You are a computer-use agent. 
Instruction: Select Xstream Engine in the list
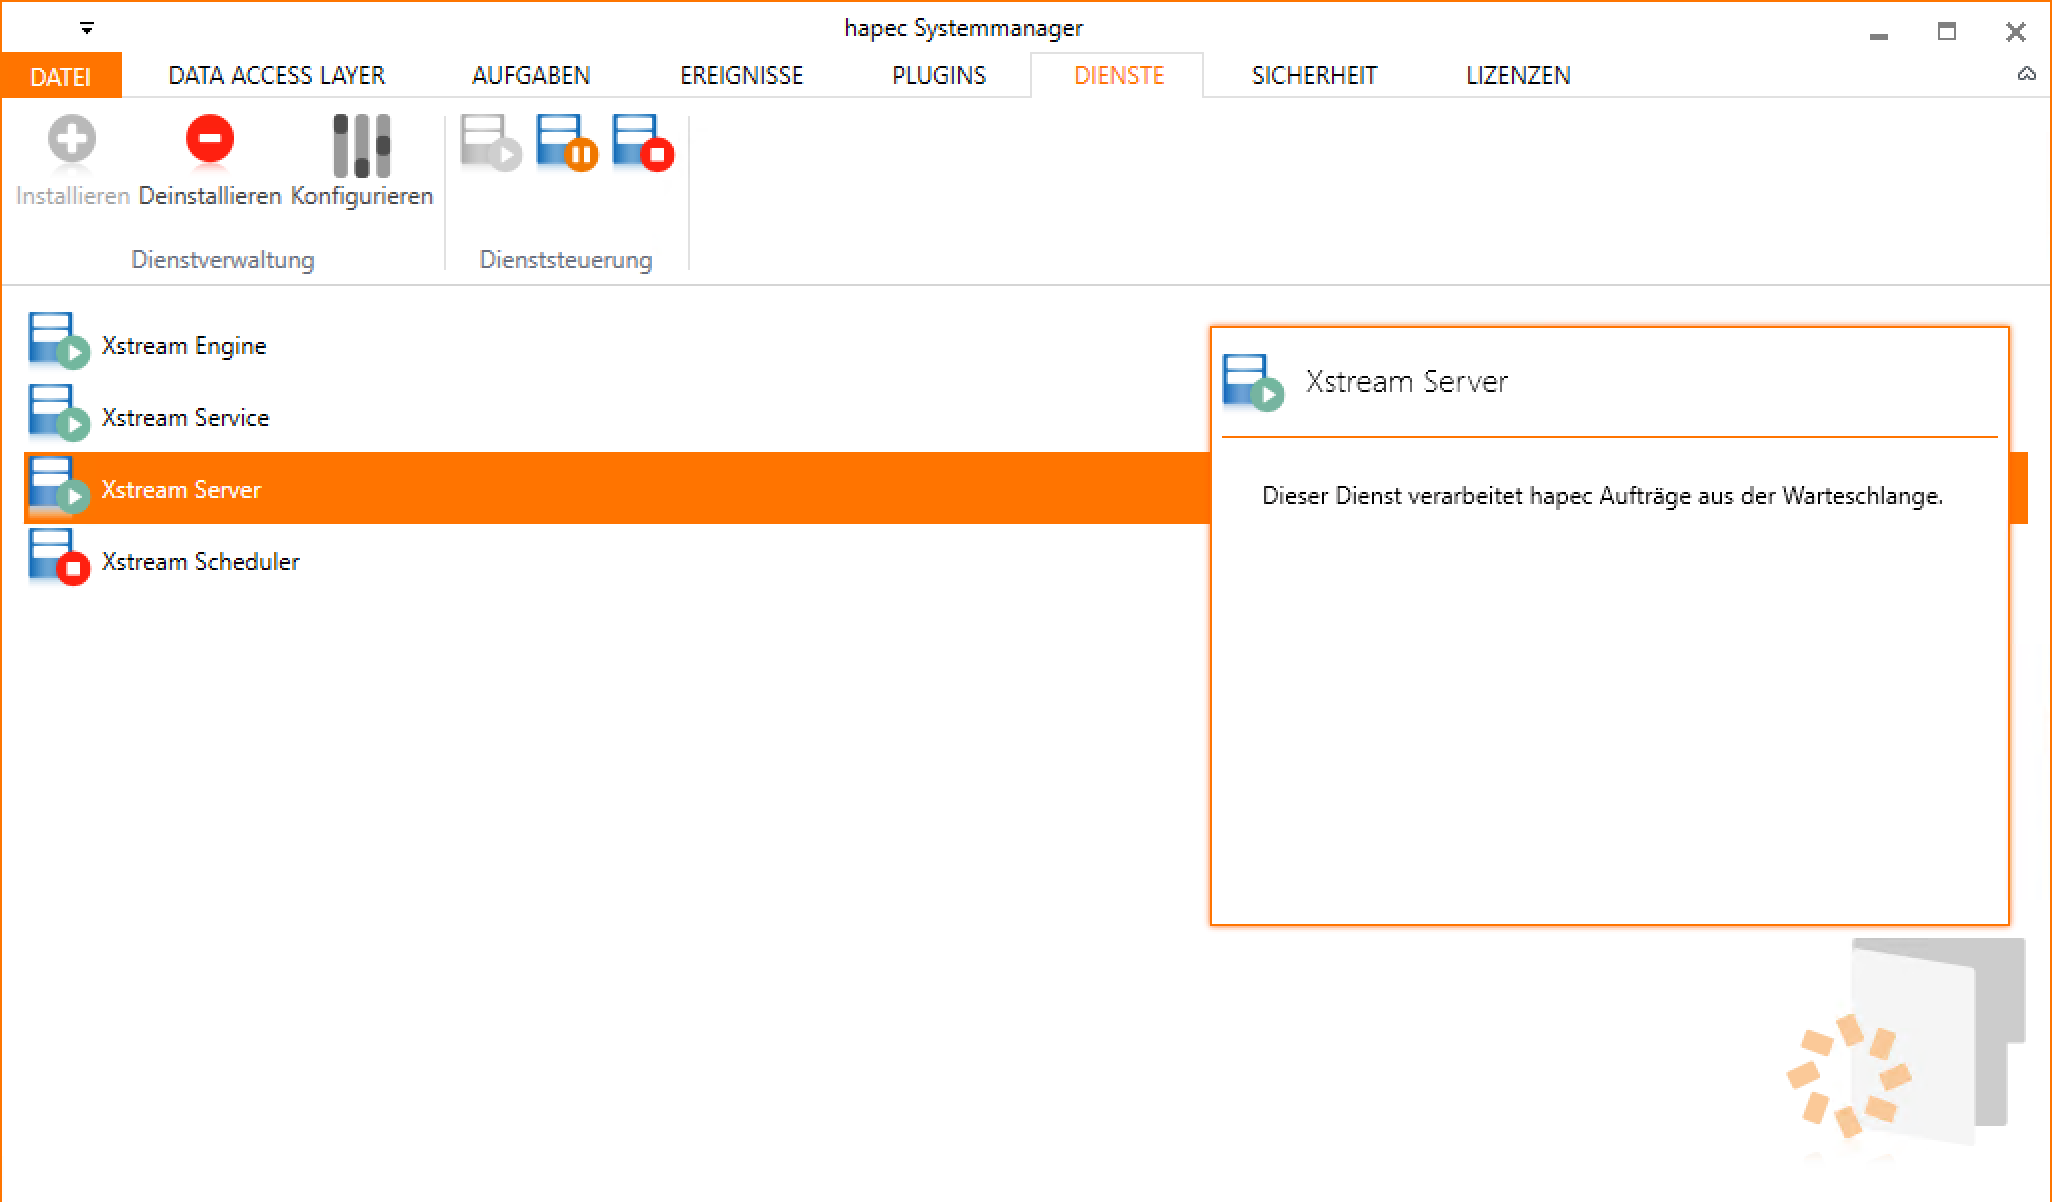184,346
